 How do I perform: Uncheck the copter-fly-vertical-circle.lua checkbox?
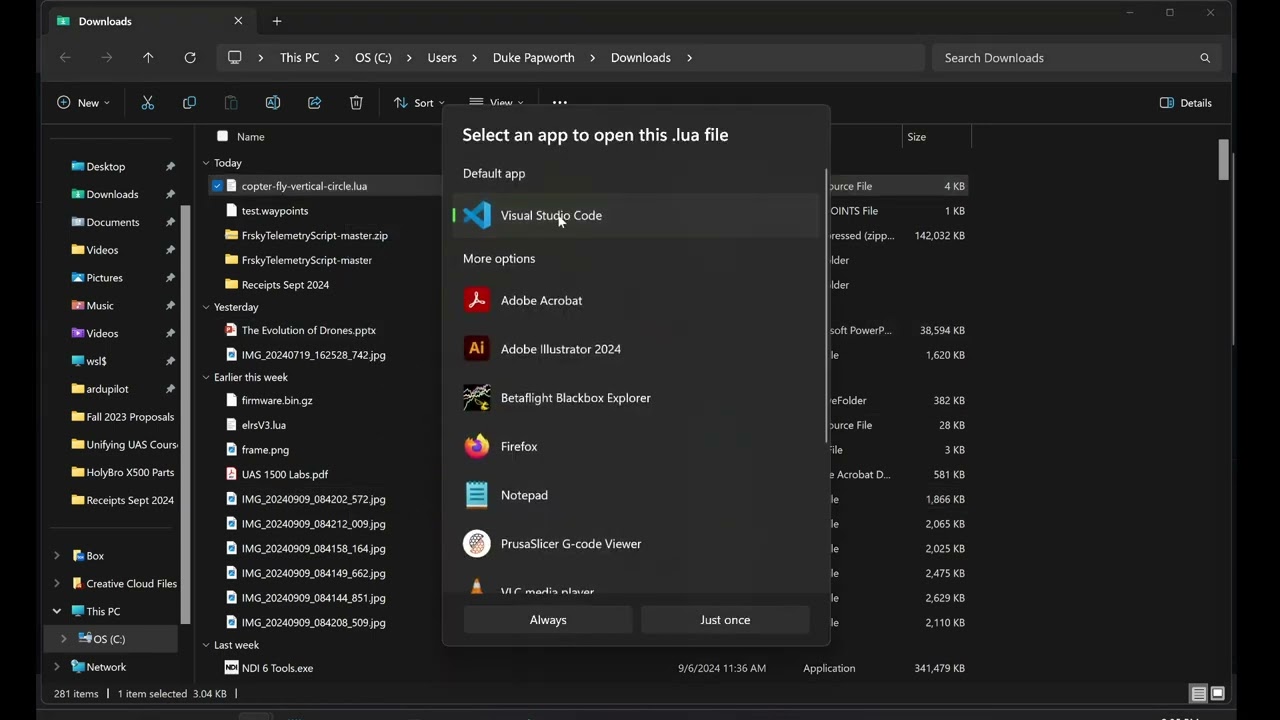[217, 186]
